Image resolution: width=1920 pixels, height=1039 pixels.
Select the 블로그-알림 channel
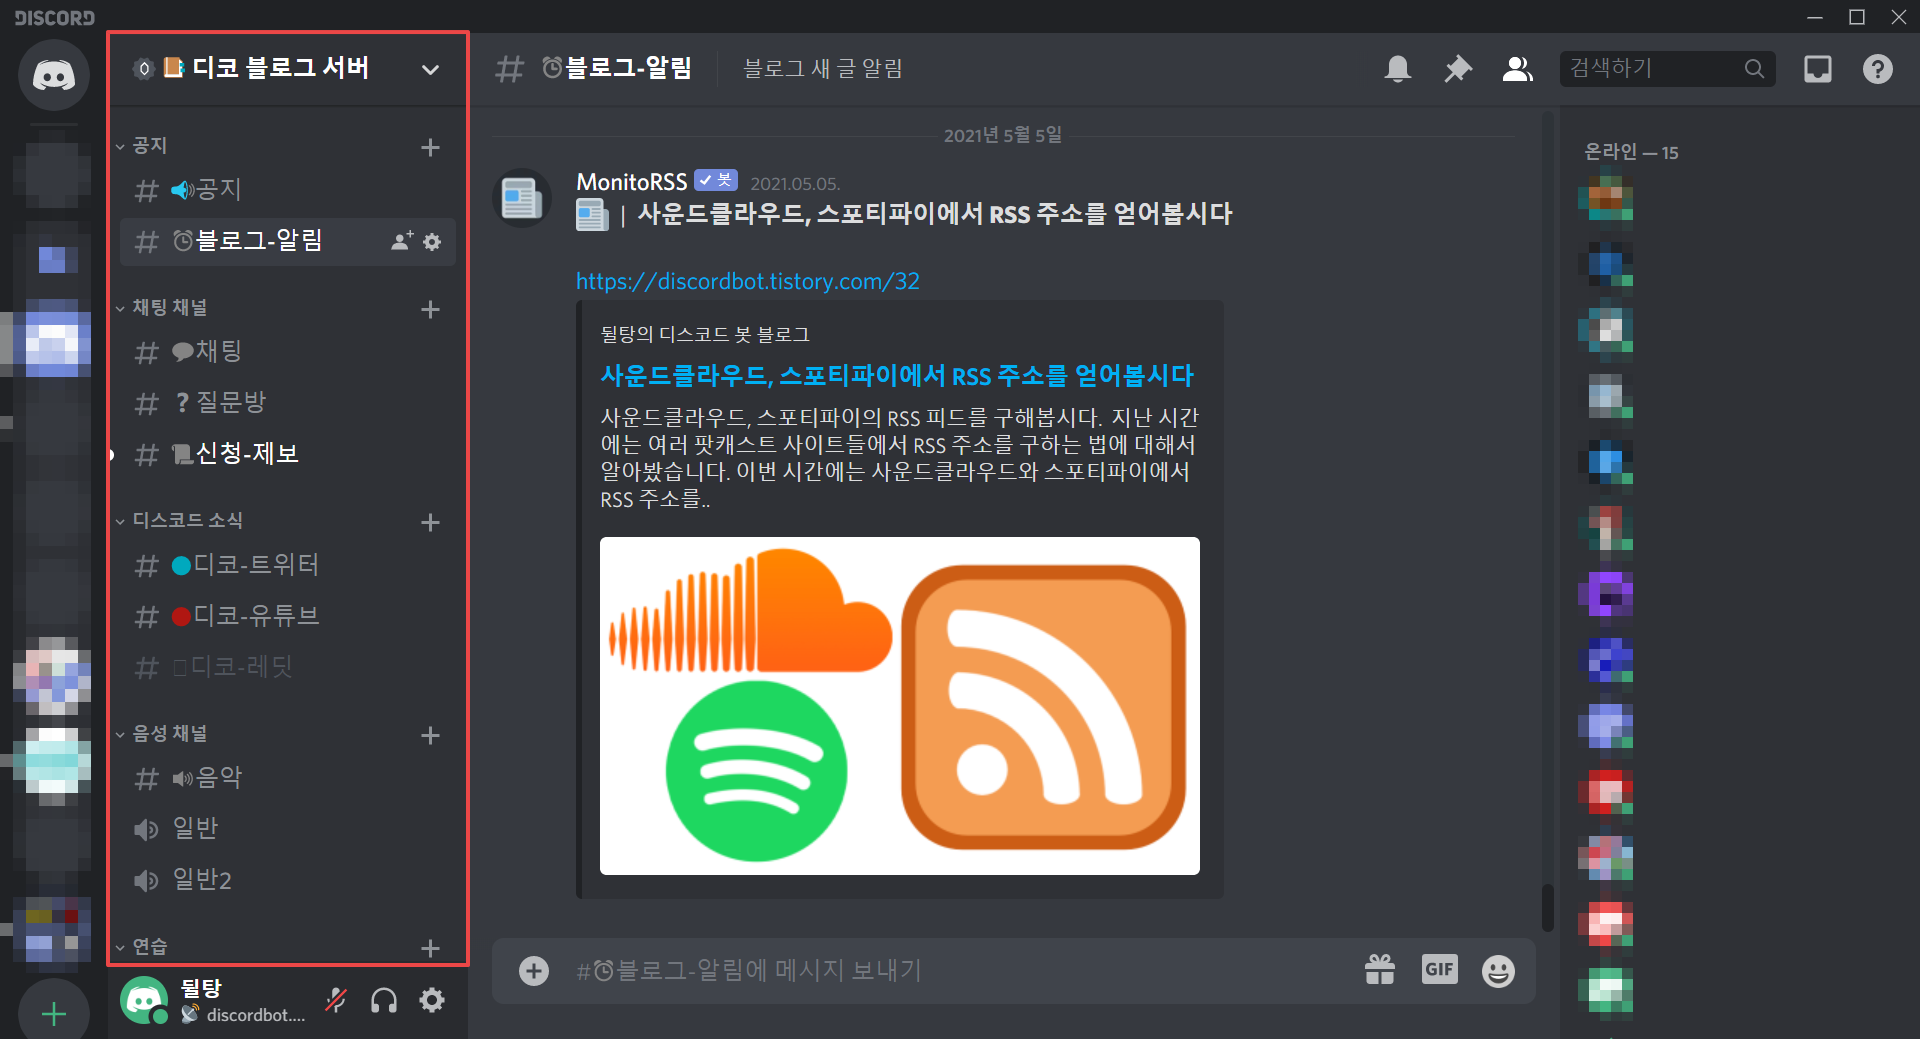(x=288, y=241)
